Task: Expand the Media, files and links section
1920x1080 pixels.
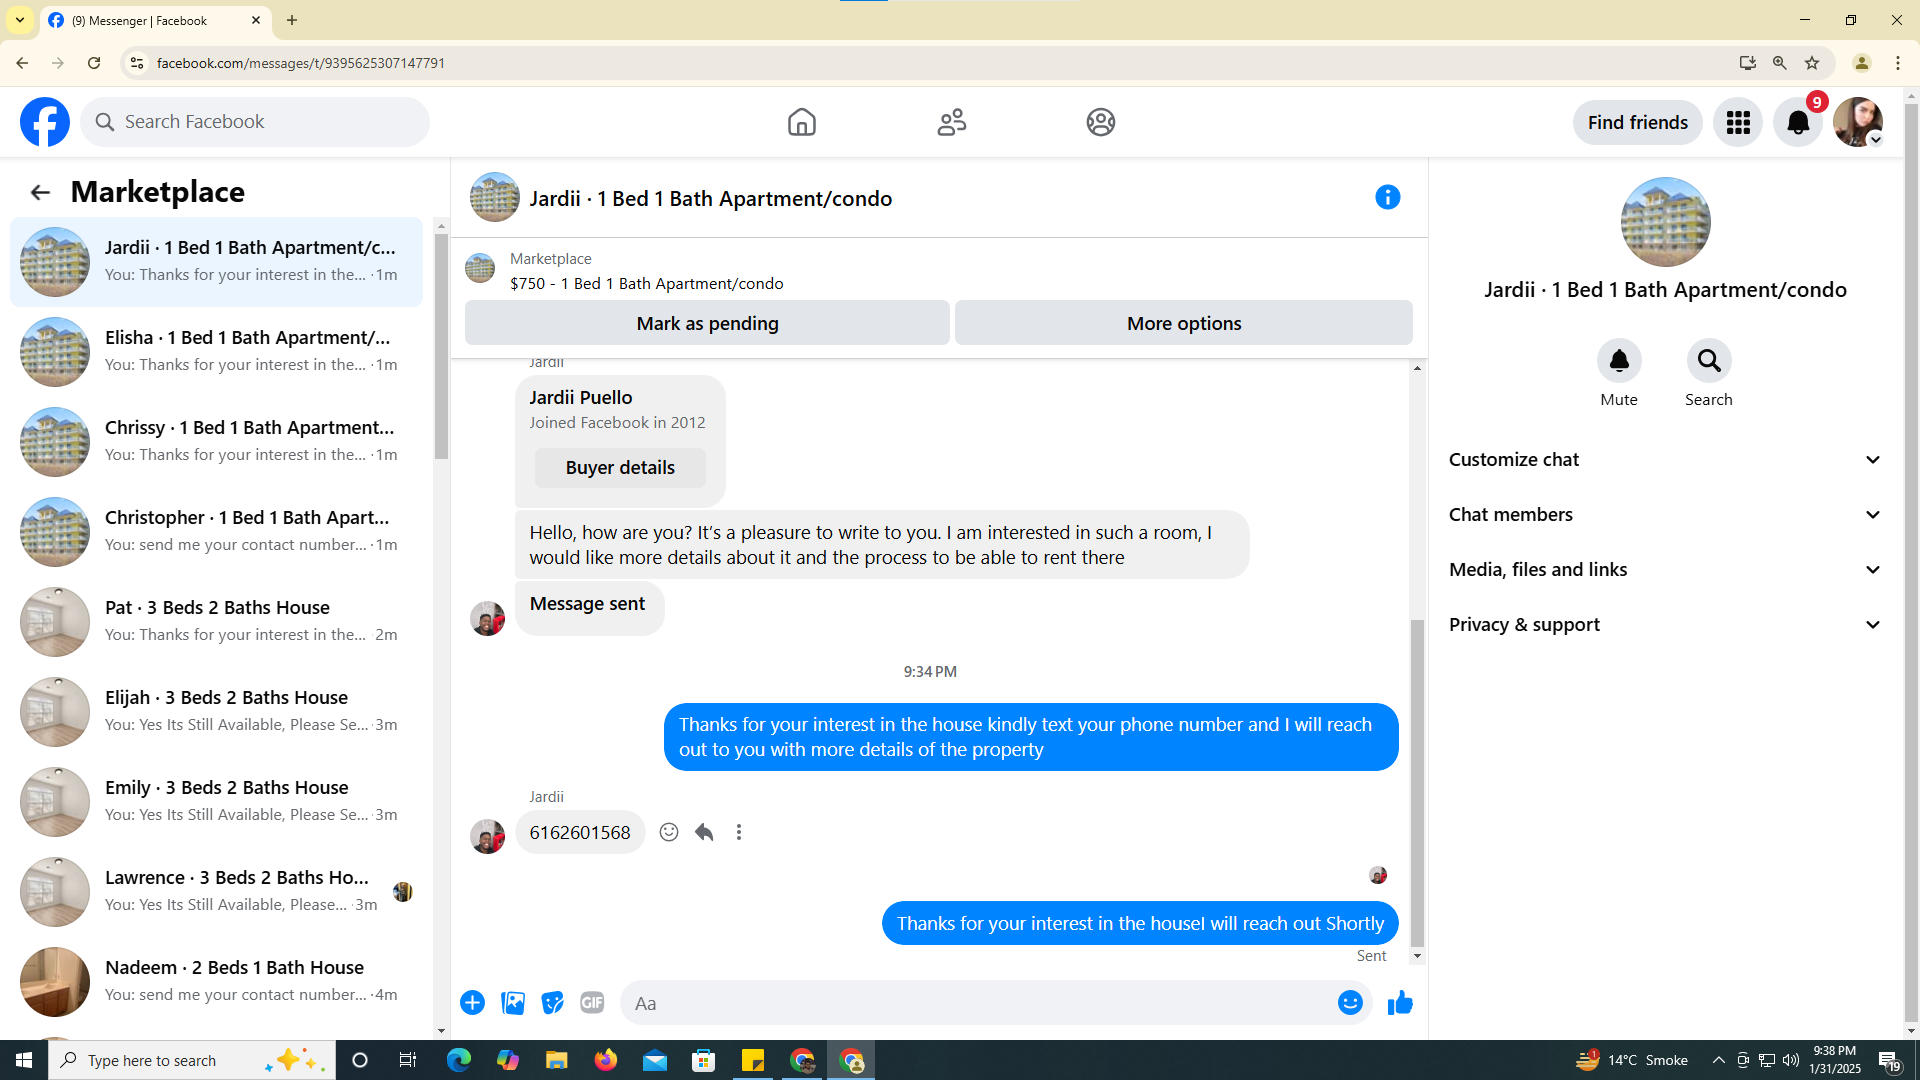Action: point(1665,570)
